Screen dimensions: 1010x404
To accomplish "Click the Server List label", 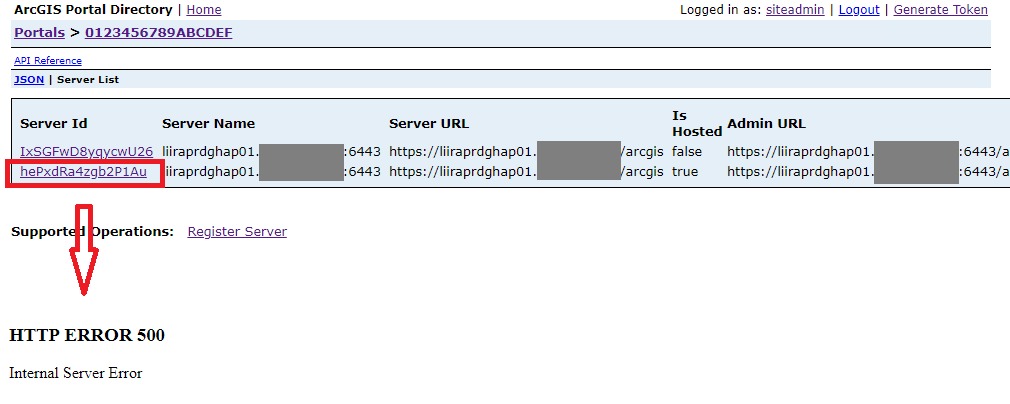I will pos(88,80).
